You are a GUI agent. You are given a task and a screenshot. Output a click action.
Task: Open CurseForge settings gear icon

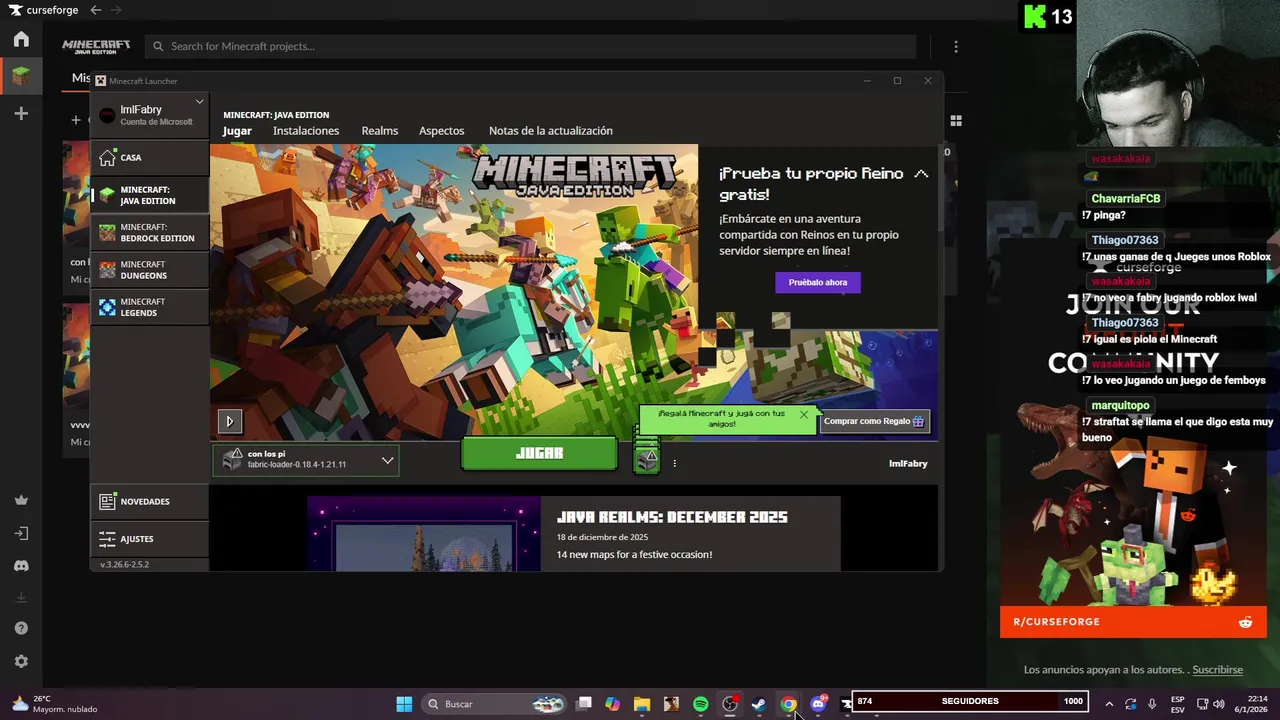[x=21, y=661]
